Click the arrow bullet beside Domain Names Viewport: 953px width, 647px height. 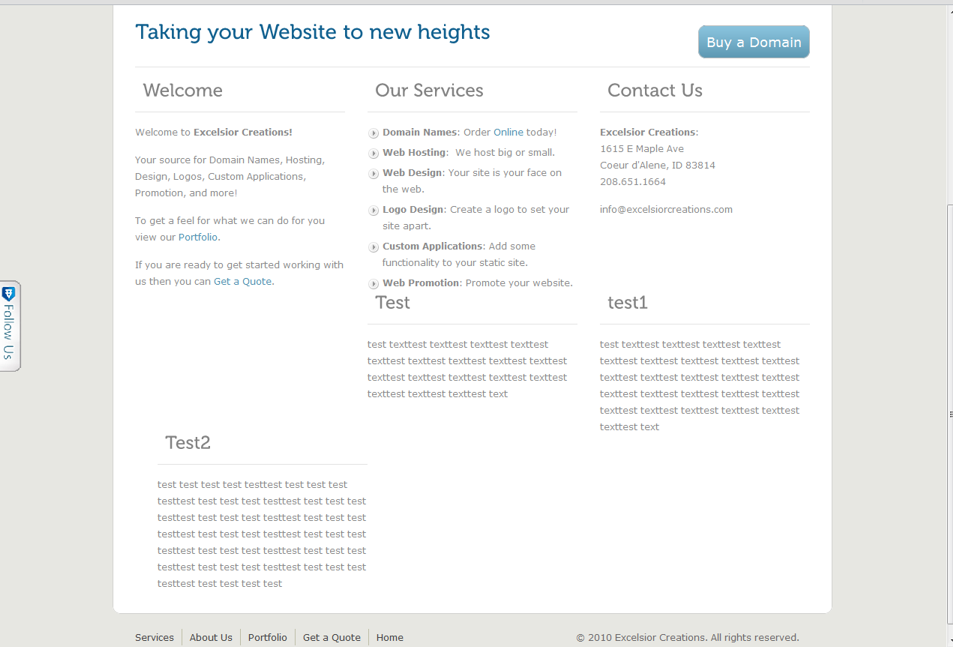[374, 133]
